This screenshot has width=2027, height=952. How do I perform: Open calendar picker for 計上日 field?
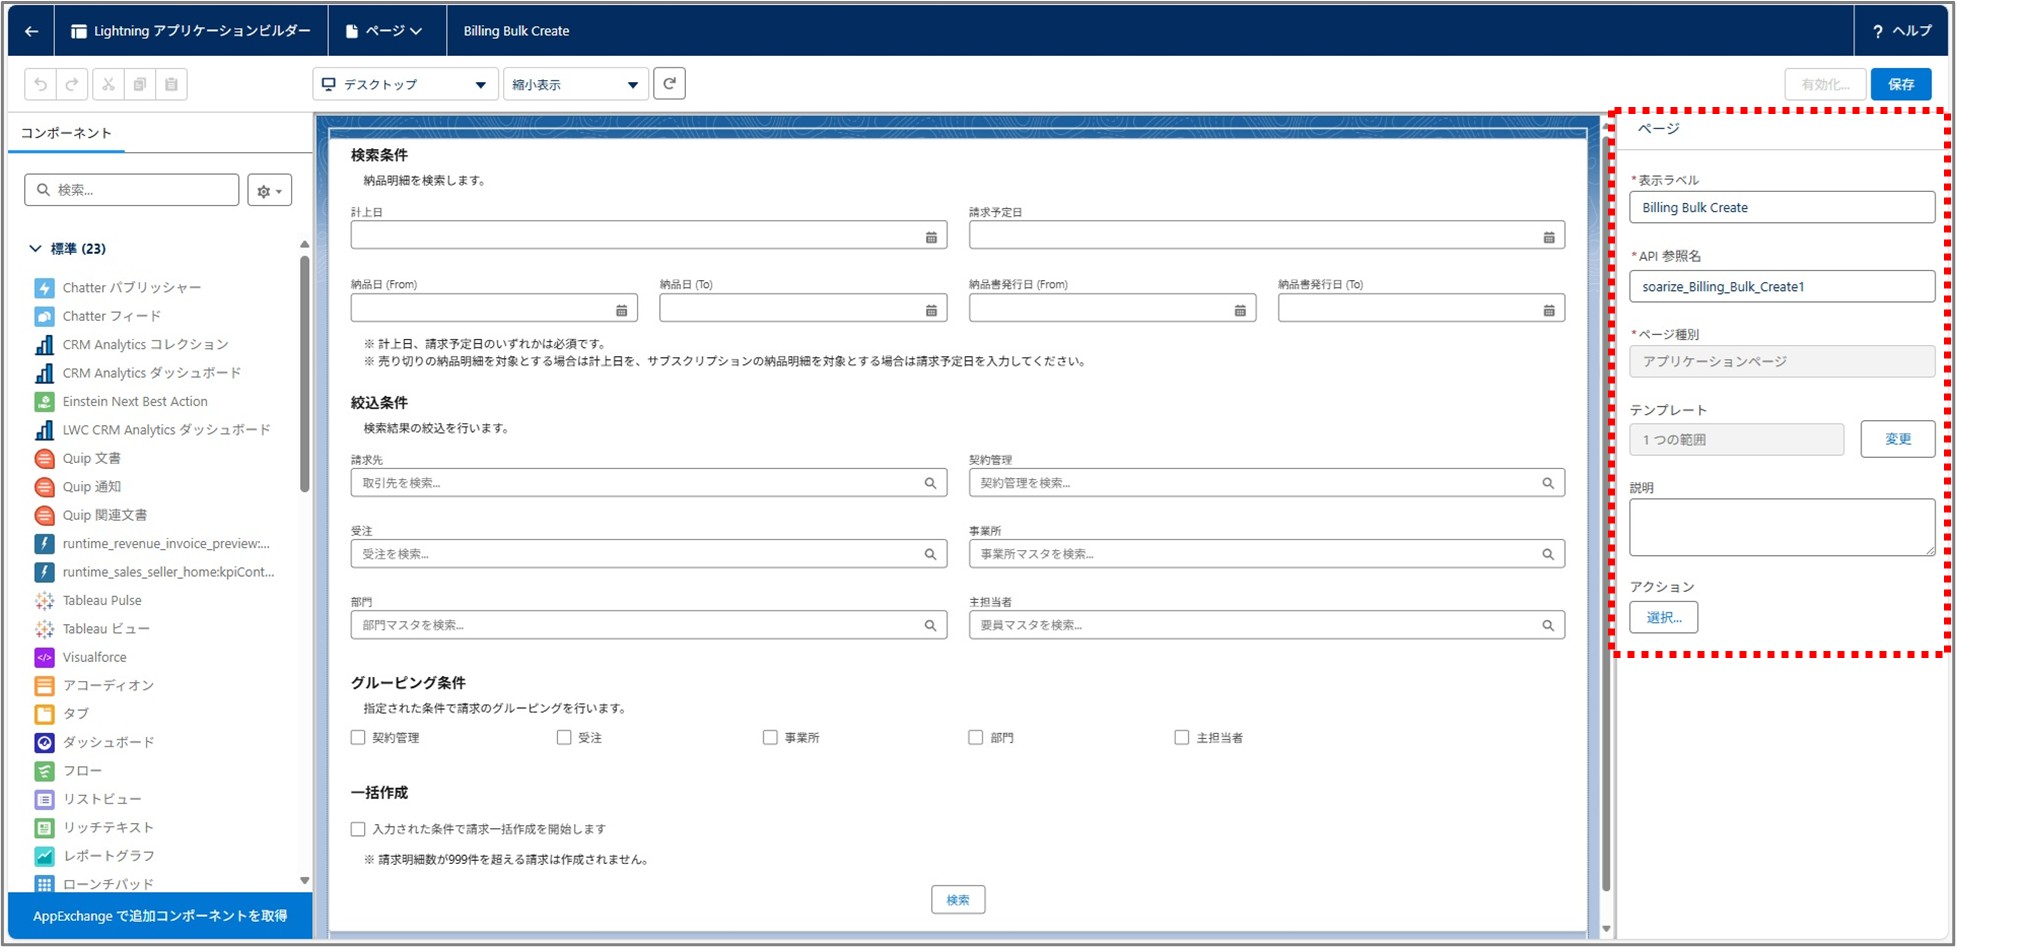[x=930, y=237]
